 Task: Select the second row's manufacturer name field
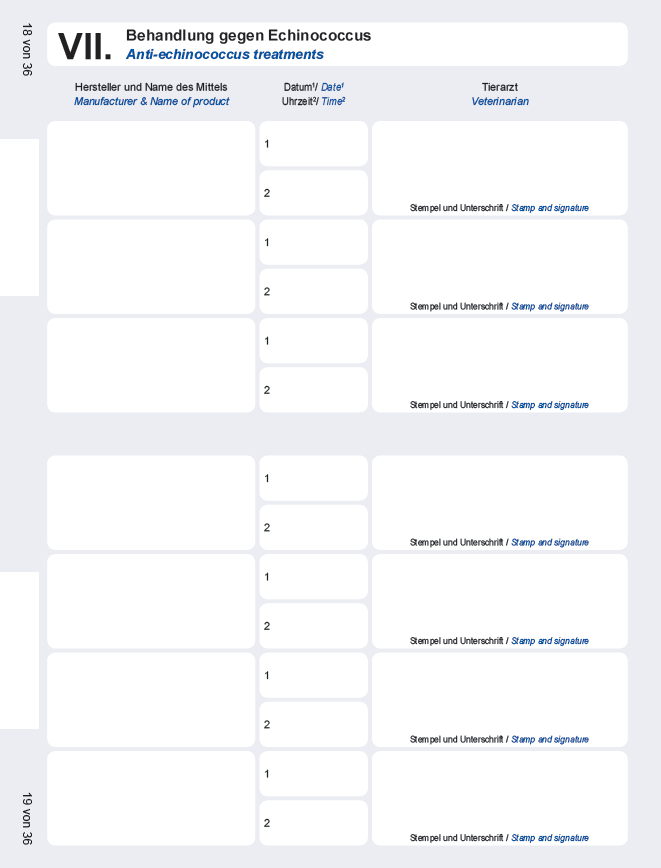151,266
